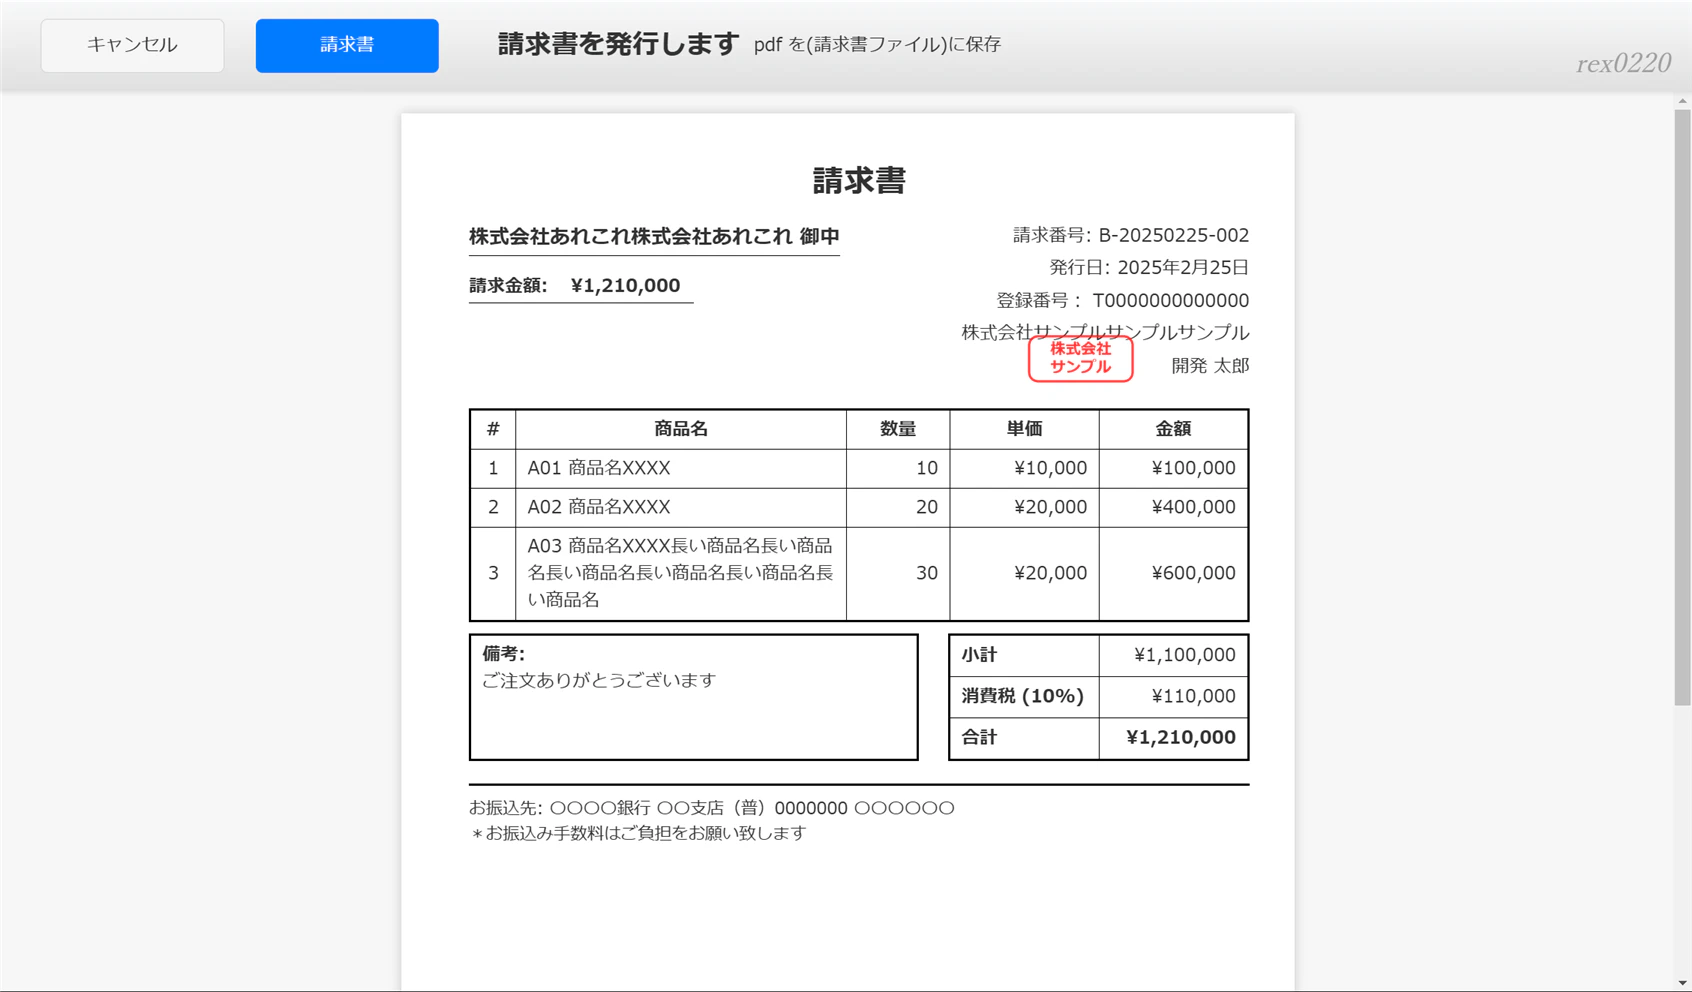This screenshot has height=992, width=1692.
Task: Click the vertical scrollbar thumb
Action: (x=1683, y=407)
